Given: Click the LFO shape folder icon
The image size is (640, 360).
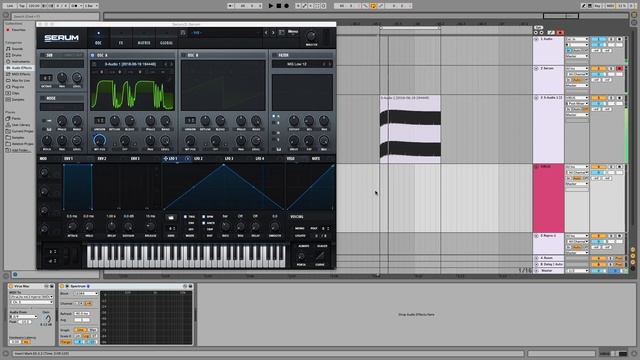Looking at the screenshot, I should [x=171, y=218].
